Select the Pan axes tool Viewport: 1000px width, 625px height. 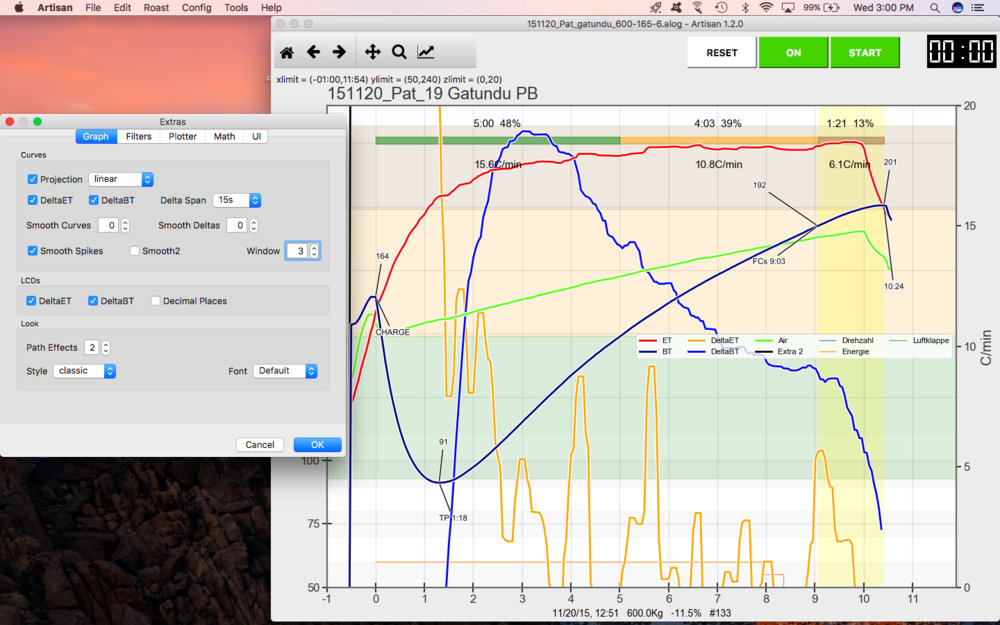tap(372, 52)
